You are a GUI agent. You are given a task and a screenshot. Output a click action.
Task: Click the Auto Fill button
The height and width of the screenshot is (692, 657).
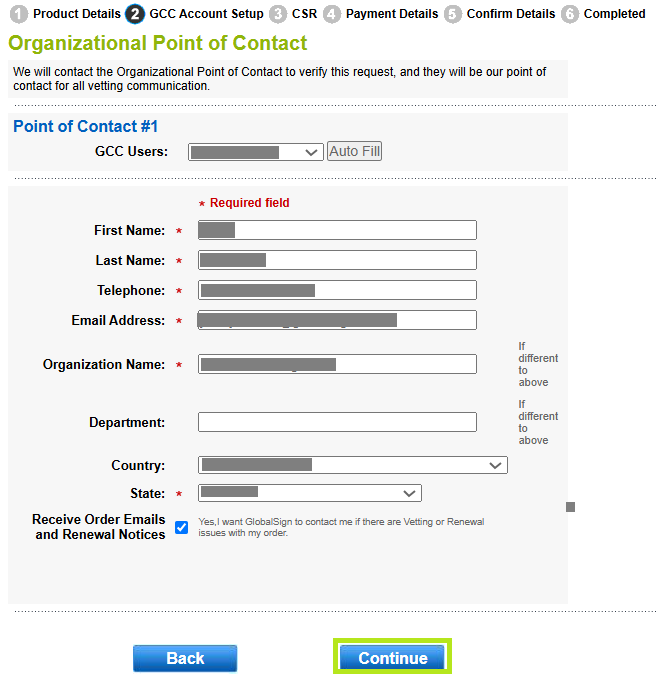355,152
